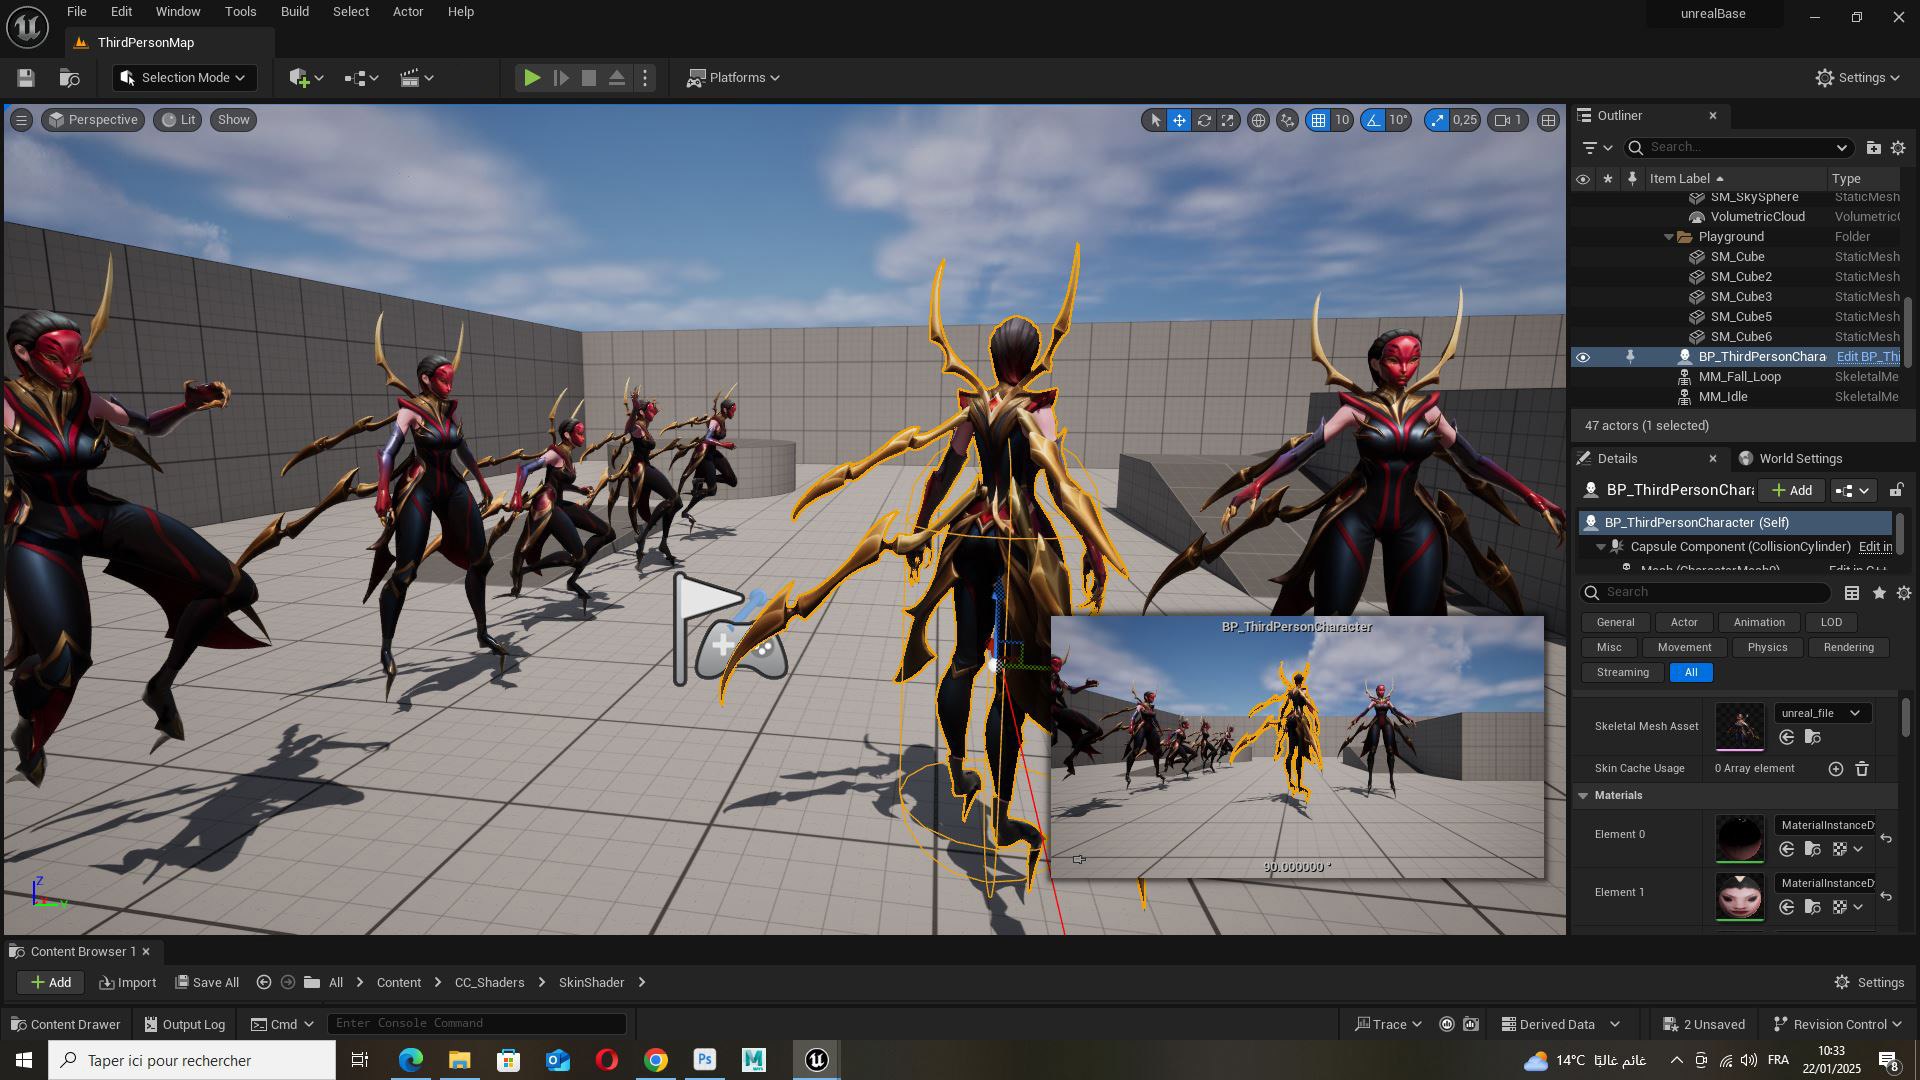The width and height of the screenshot is (1920, 1080).
Task: Open the File menu
Action: click(76, 12)
